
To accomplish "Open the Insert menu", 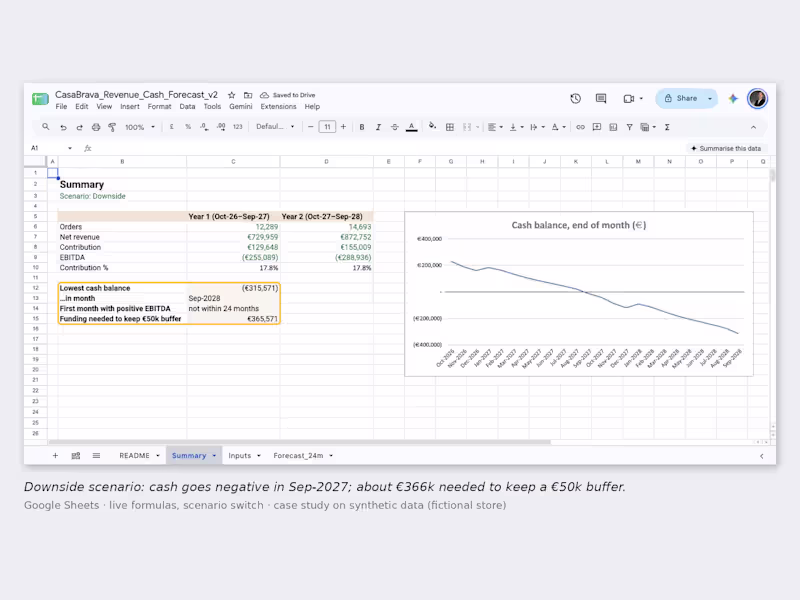I will 130,107.
